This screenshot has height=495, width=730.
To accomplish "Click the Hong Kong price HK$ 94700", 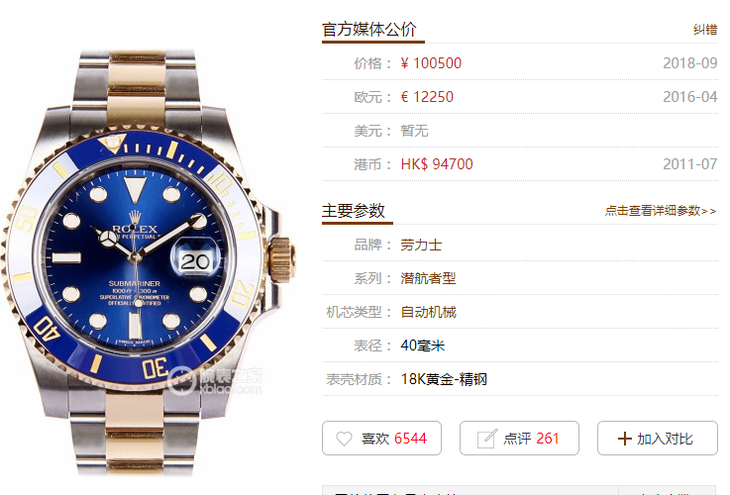I will pos(437,164).
